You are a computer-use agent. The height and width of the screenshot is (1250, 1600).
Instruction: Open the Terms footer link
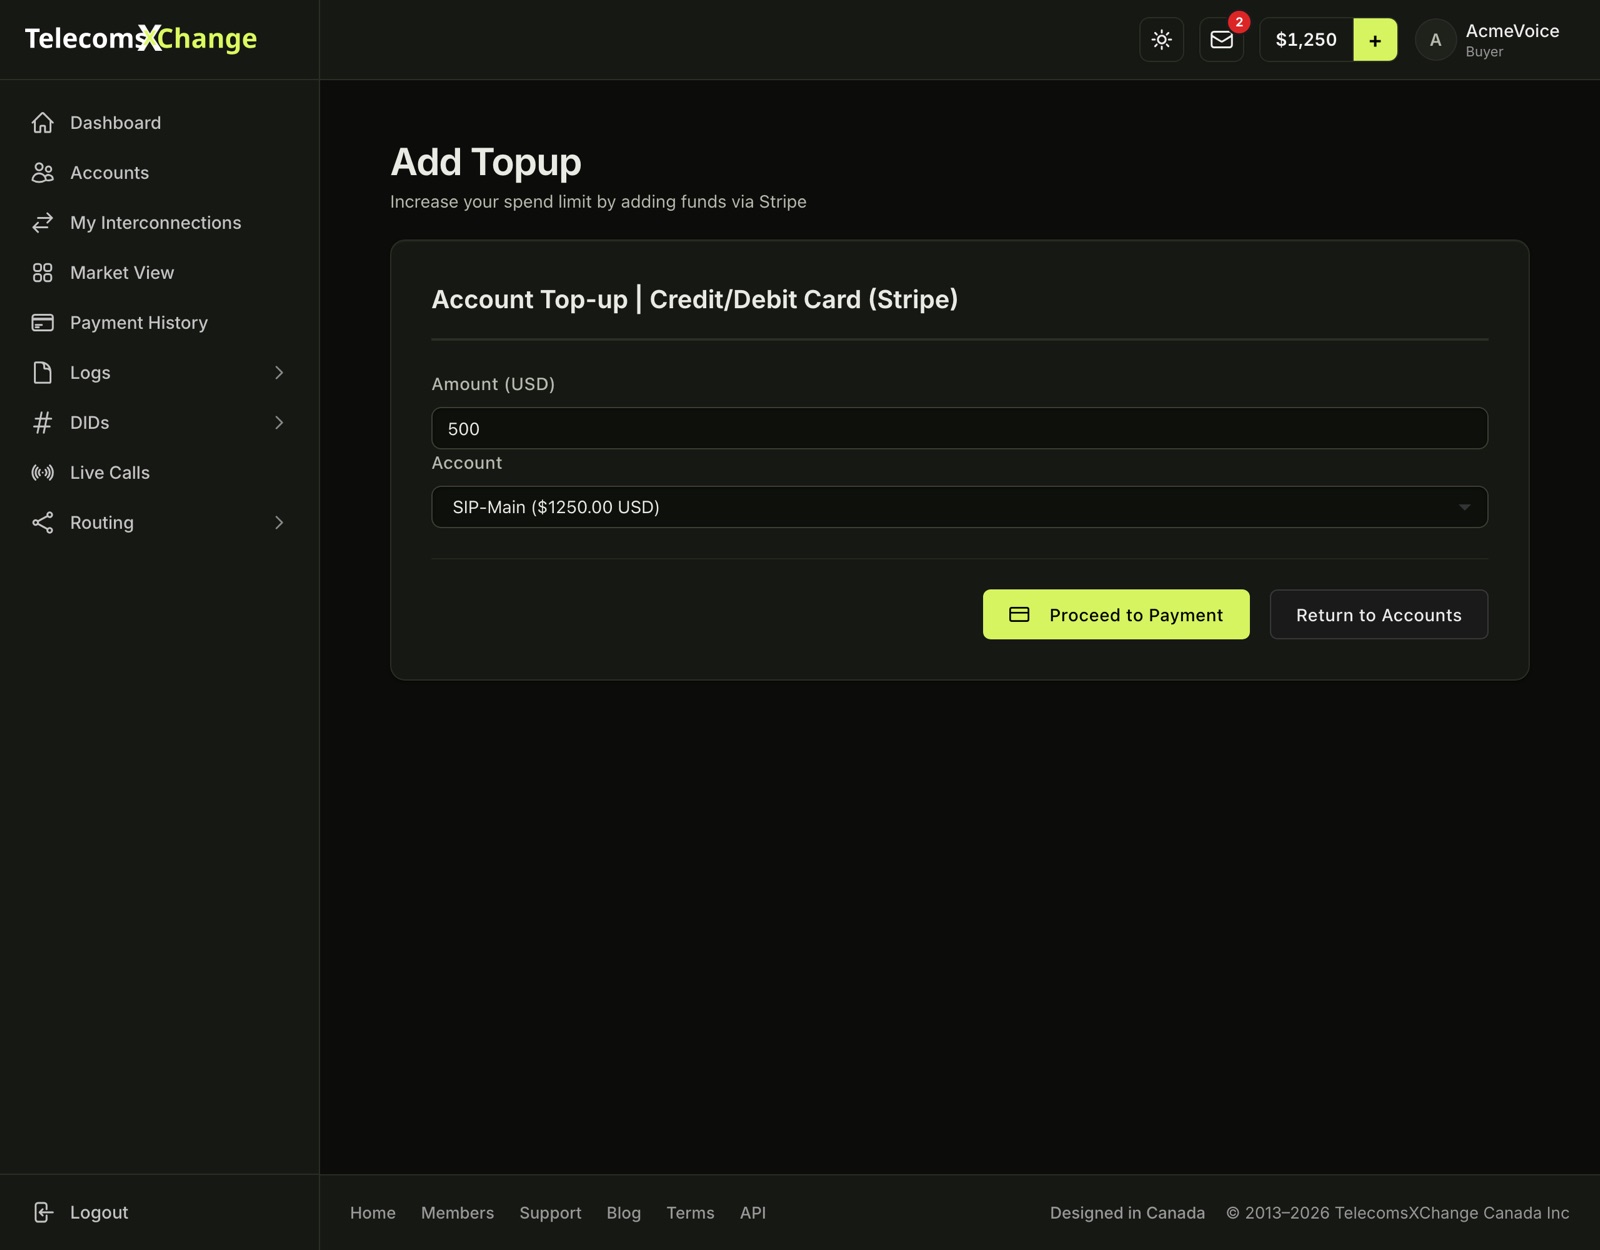pos(691,1213)
